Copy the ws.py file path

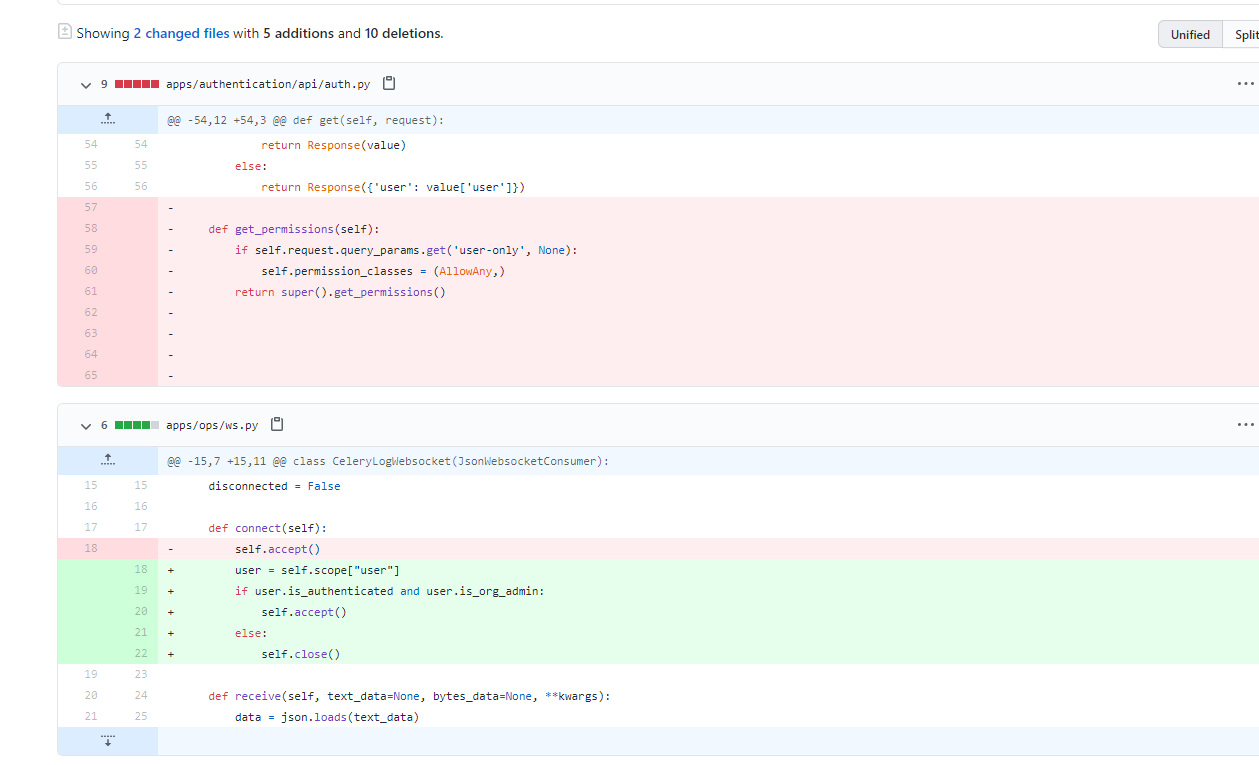coord(277,424)
